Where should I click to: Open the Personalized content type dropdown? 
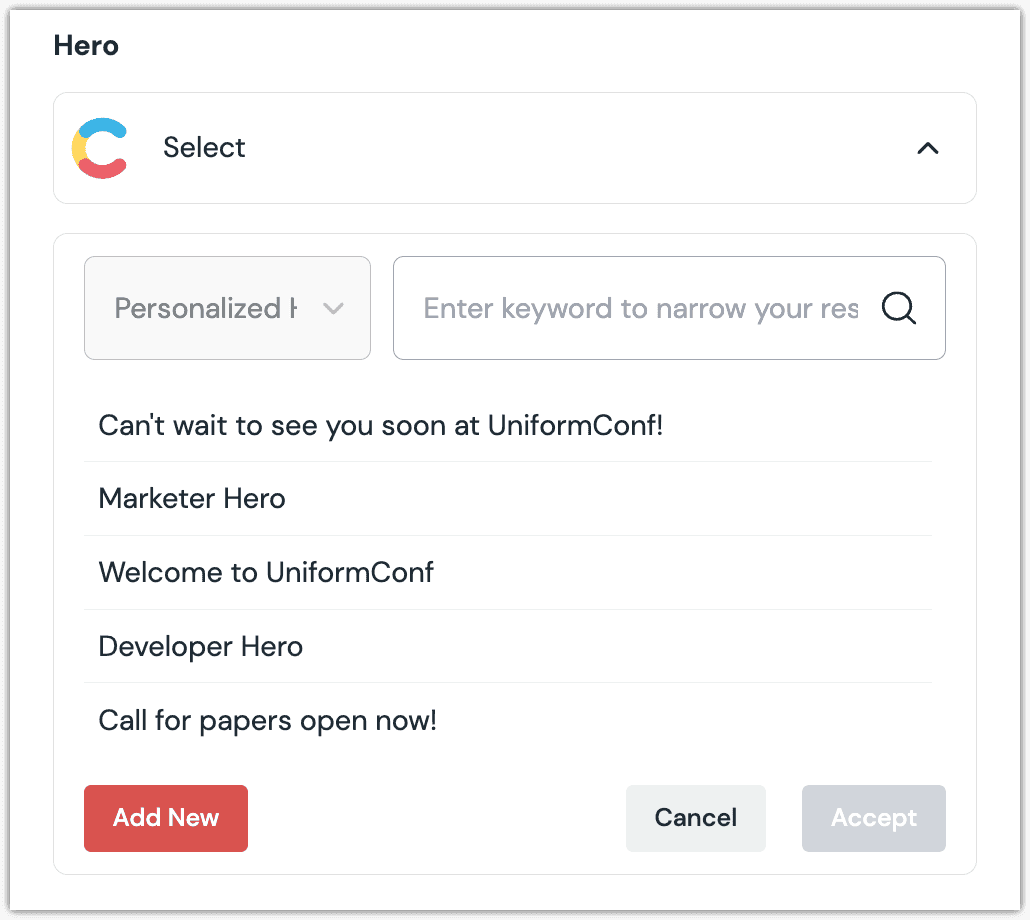click(x=227, y=308)
